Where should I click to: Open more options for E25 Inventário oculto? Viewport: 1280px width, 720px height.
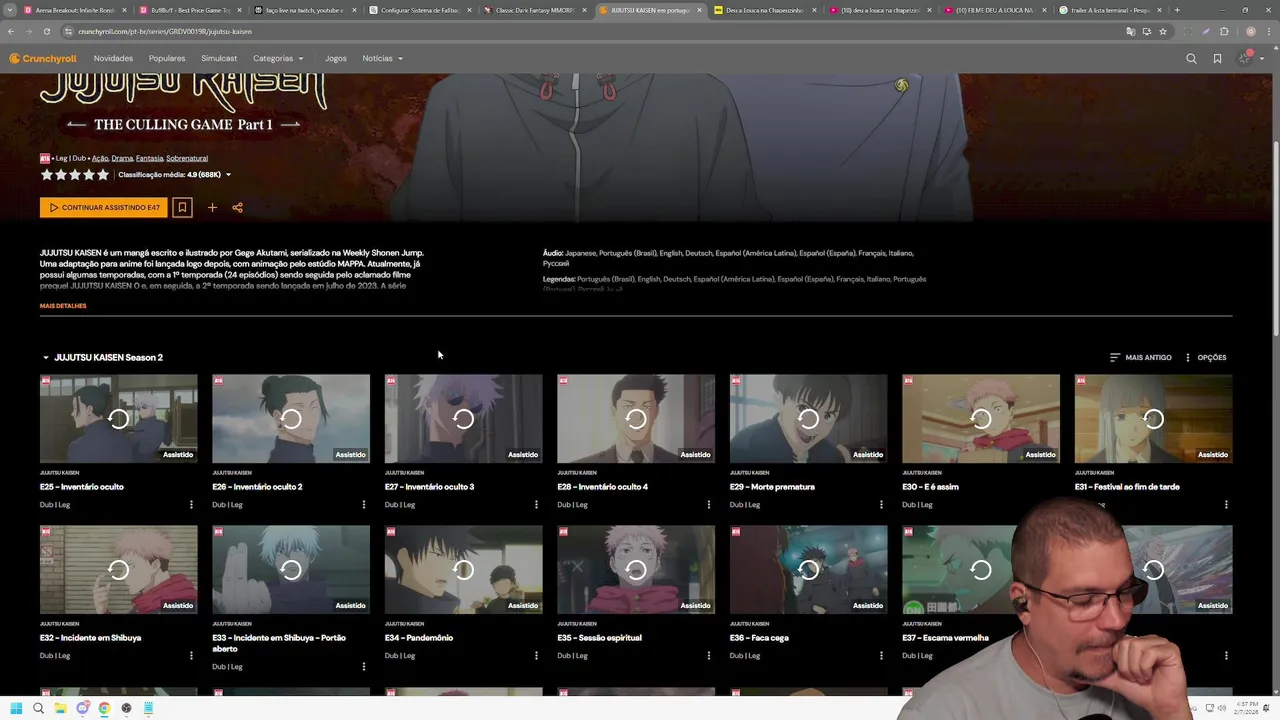(191, 504)
